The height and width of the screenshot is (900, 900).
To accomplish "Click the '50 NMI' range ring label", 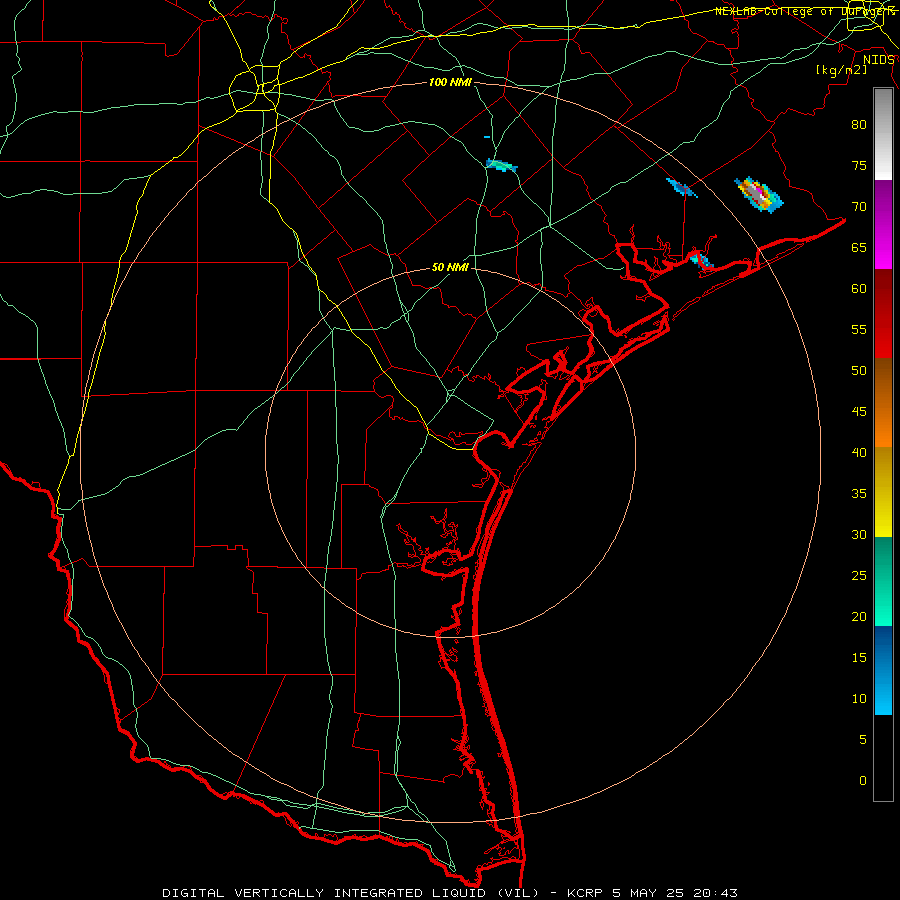I will click(450, 267).
